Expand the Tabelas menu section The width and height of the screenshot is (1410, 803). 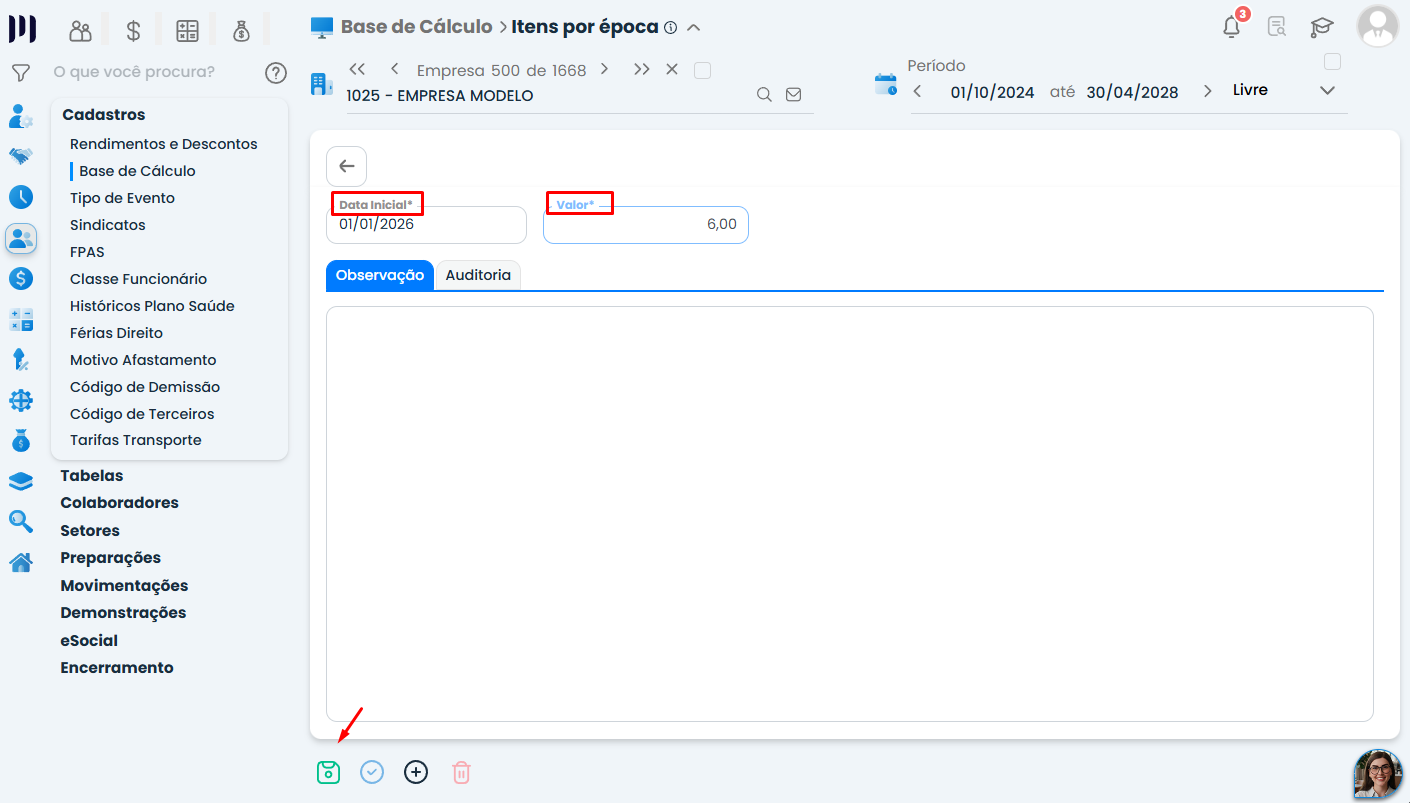(x=92, y=476)
